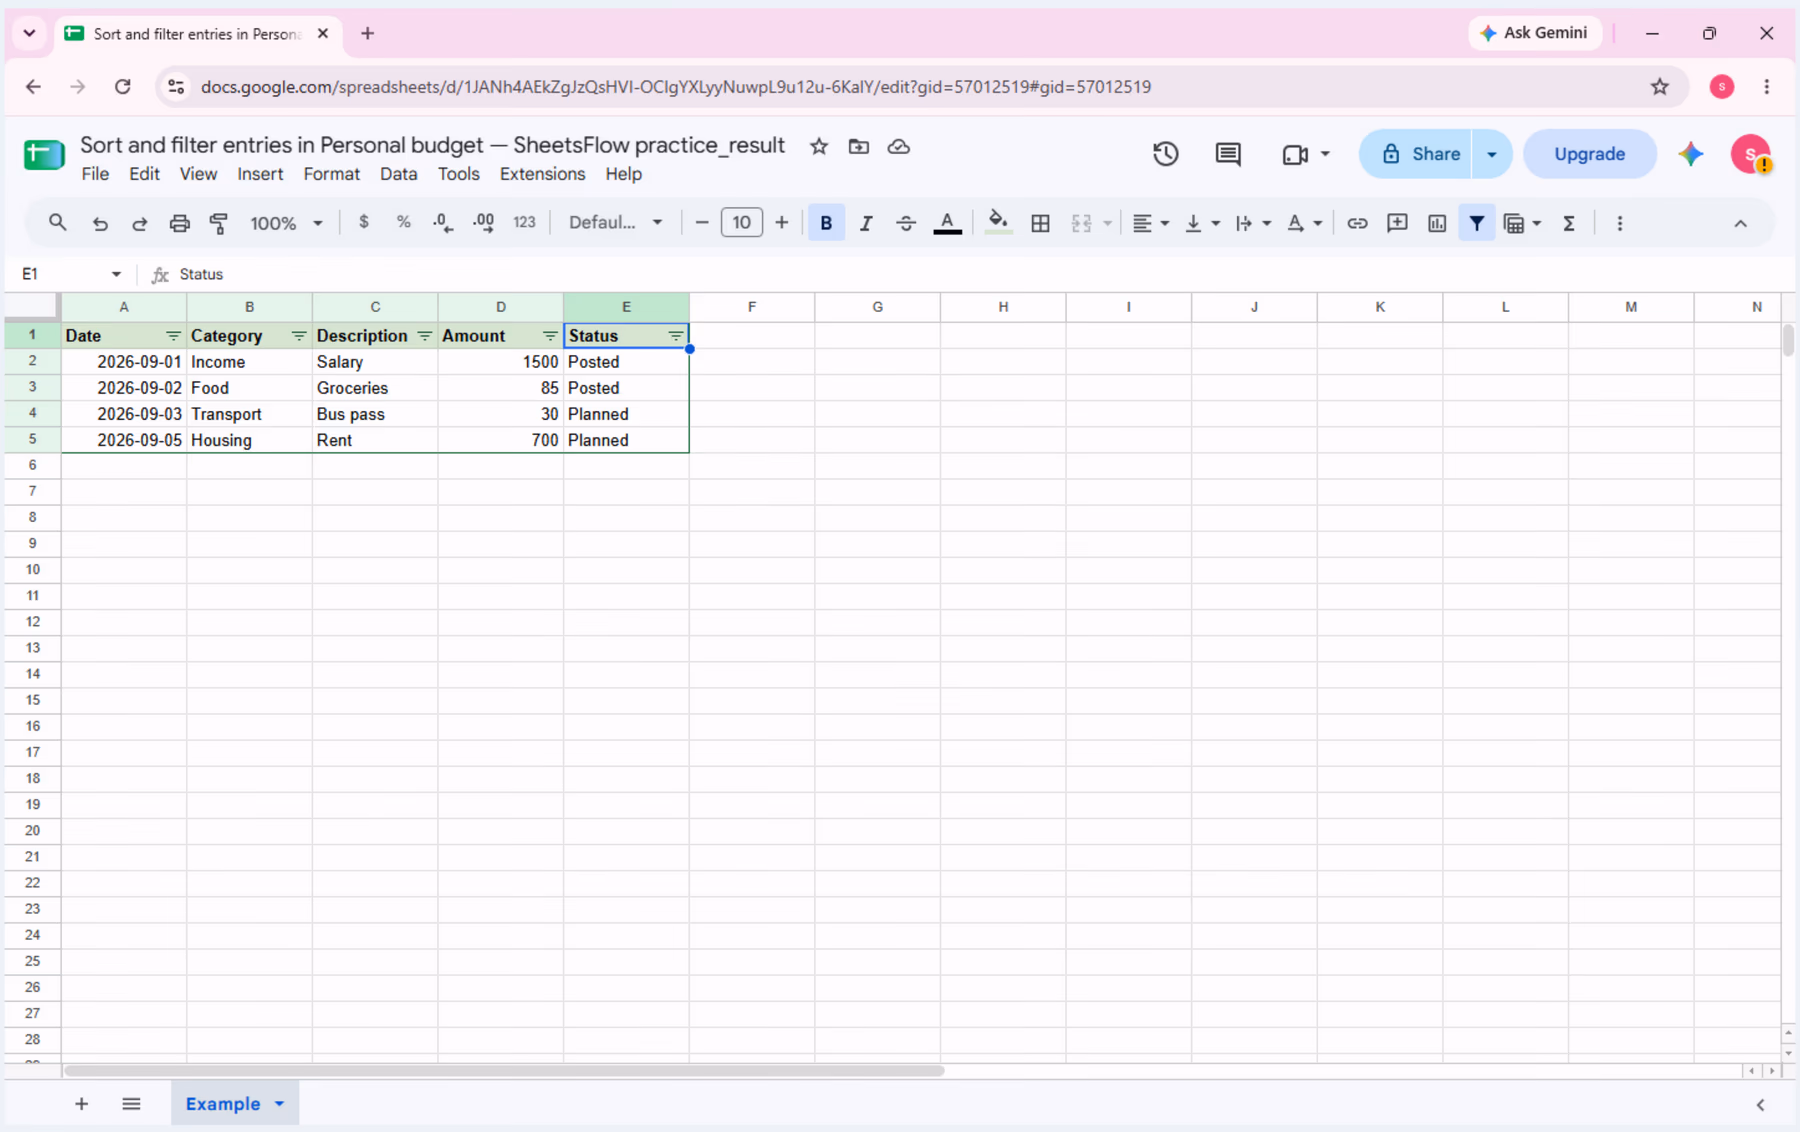Click the Share button
The image size is (1800, 1132).
tap(1416, 154)
